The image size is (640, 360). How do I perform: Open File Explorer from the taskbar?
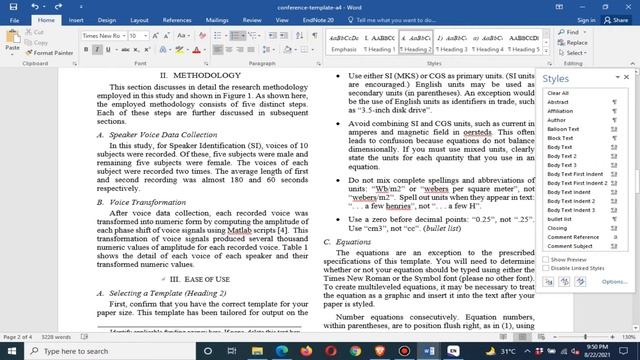pos(257,351)
